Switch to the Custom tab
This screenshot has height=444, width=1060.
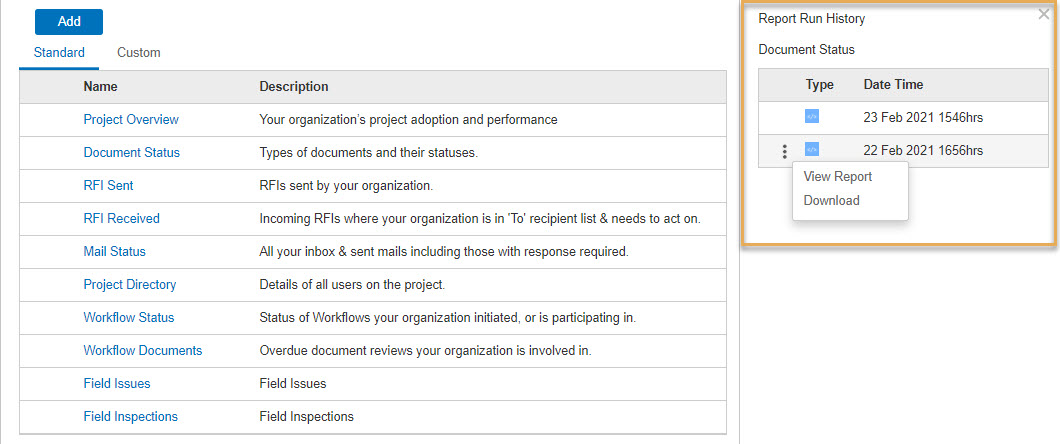point(139,53)
